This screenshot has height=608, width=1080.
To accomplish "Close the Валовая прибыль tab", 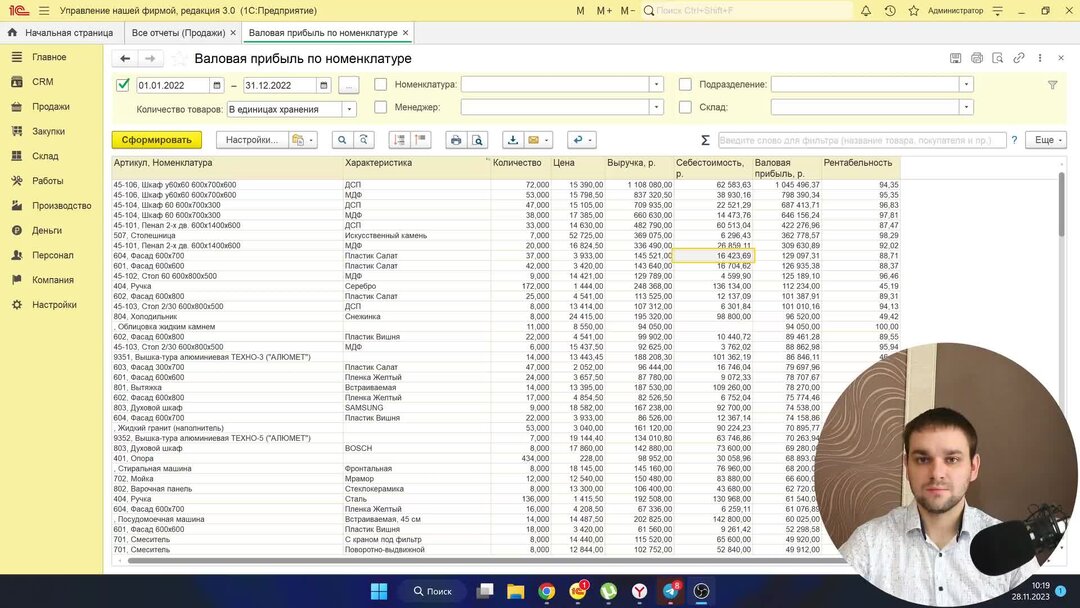I will click(405, 32).
